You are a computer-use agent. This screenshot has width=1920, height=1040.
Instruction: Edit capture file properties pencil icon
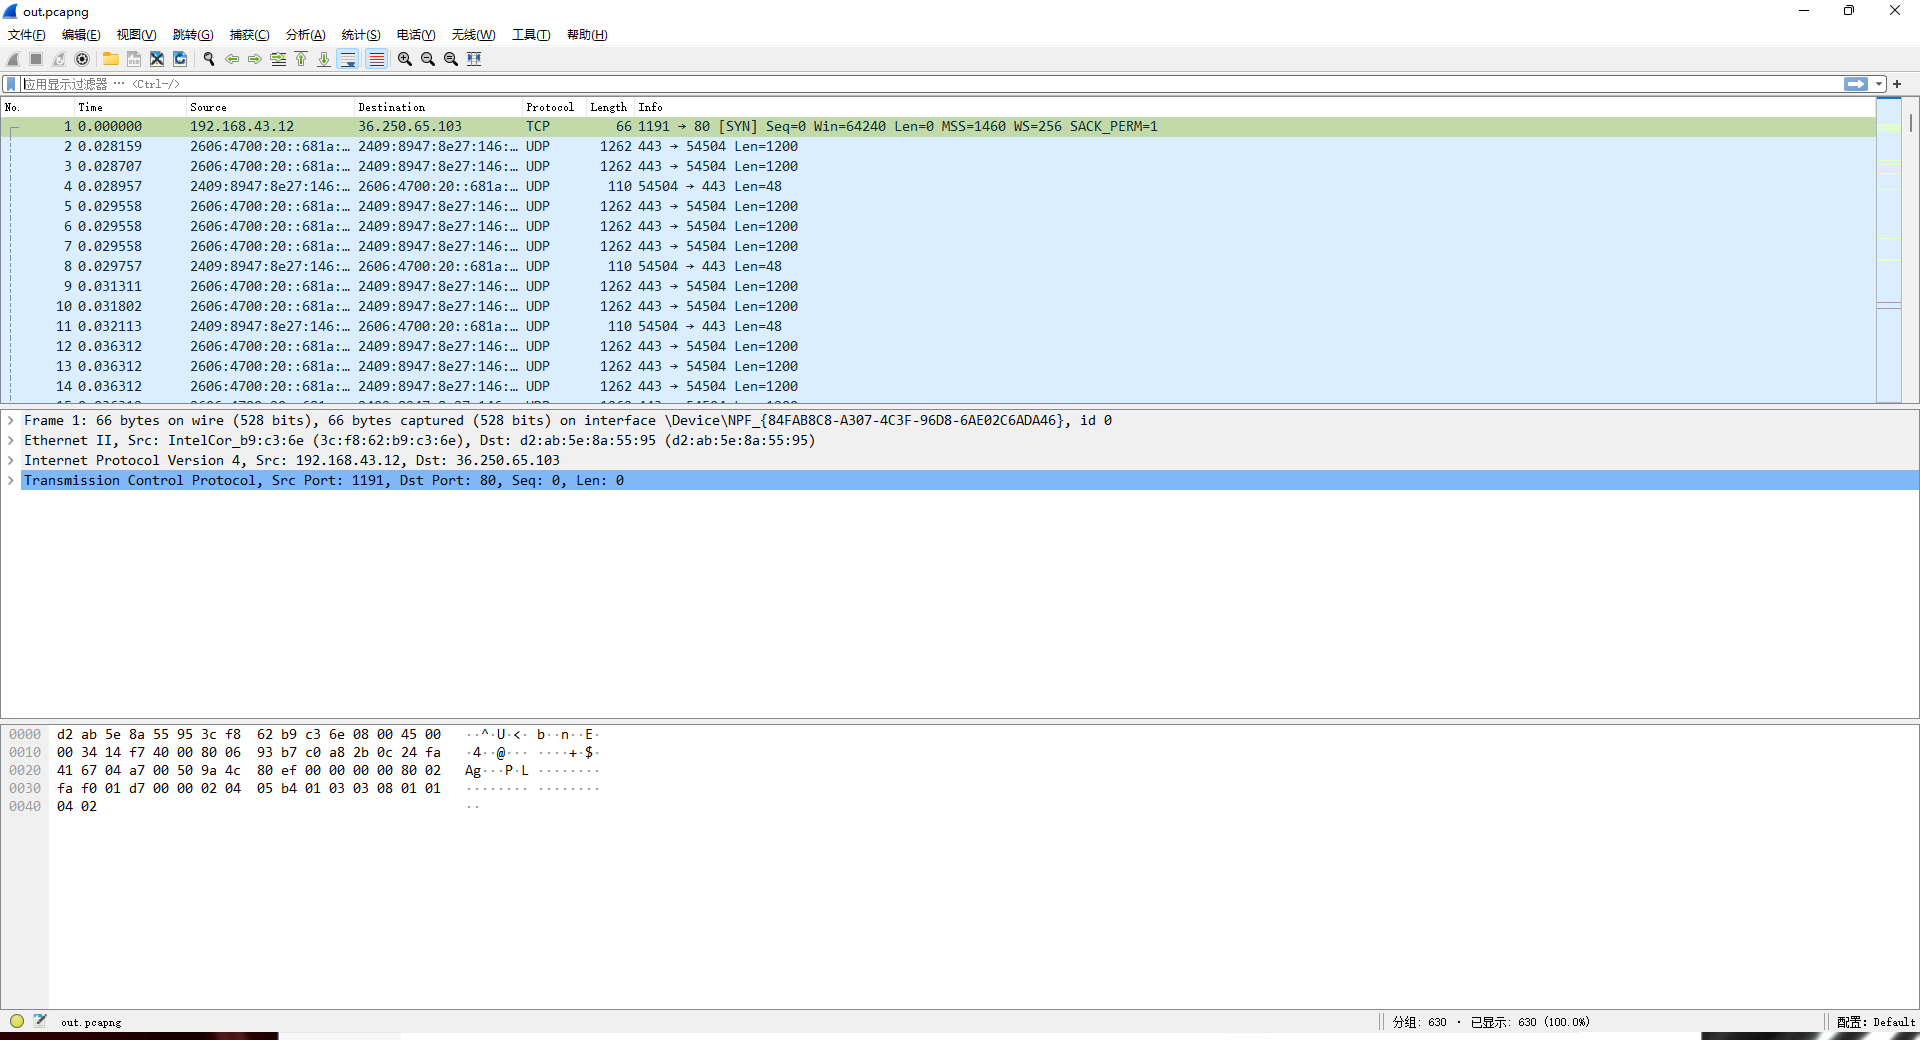coord(40,1021)
